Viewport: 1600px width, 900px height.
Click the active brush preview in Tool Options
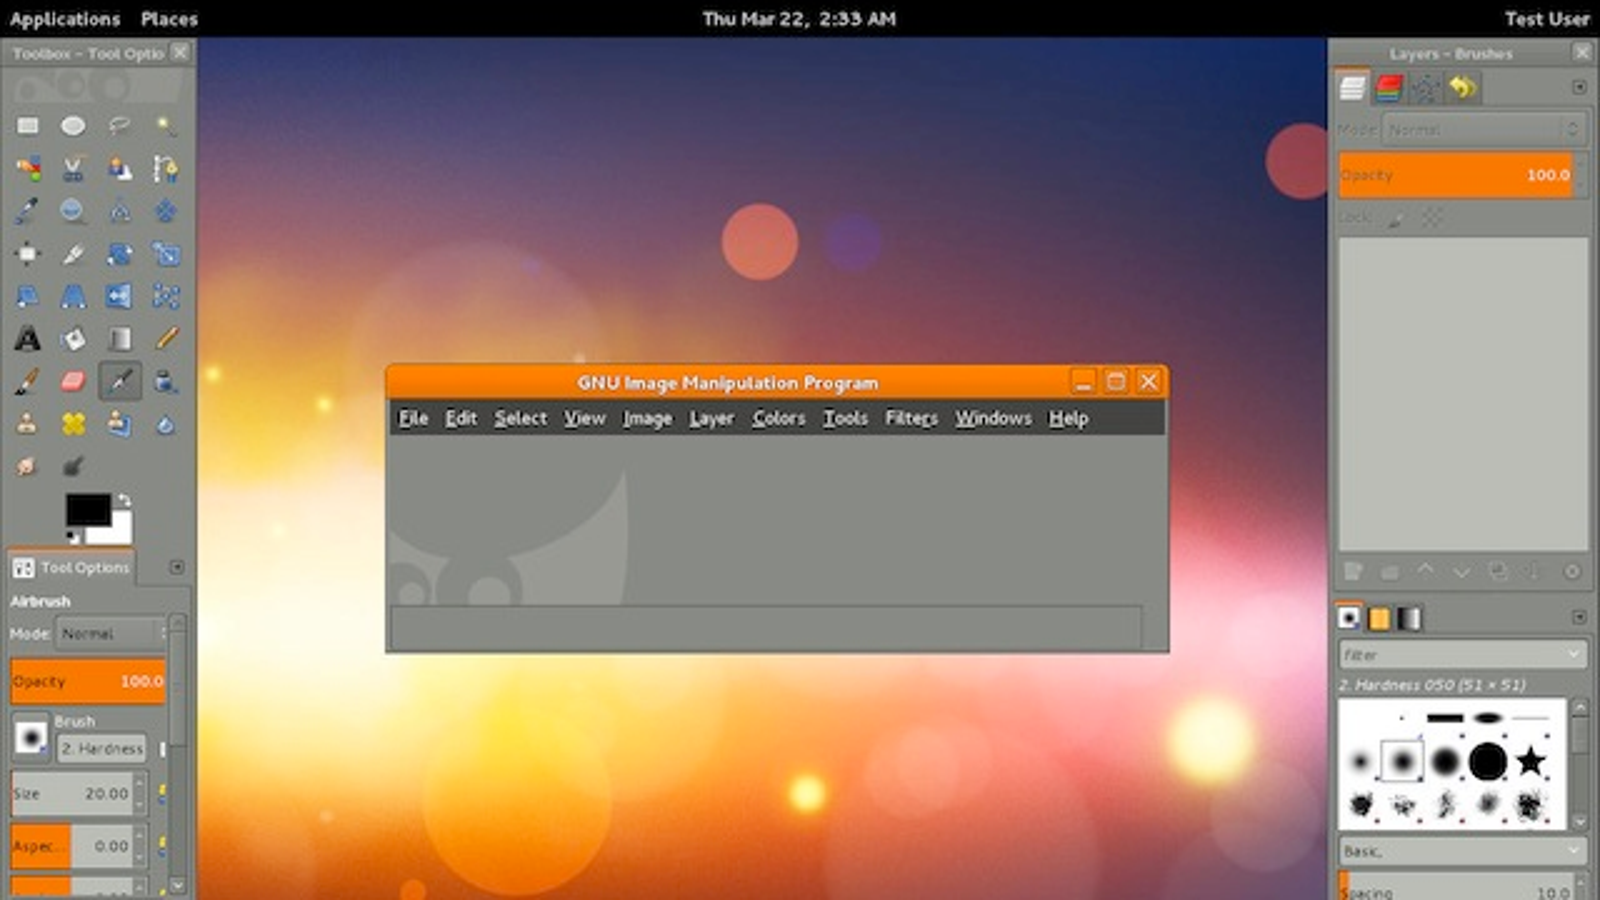coord(31,738)
